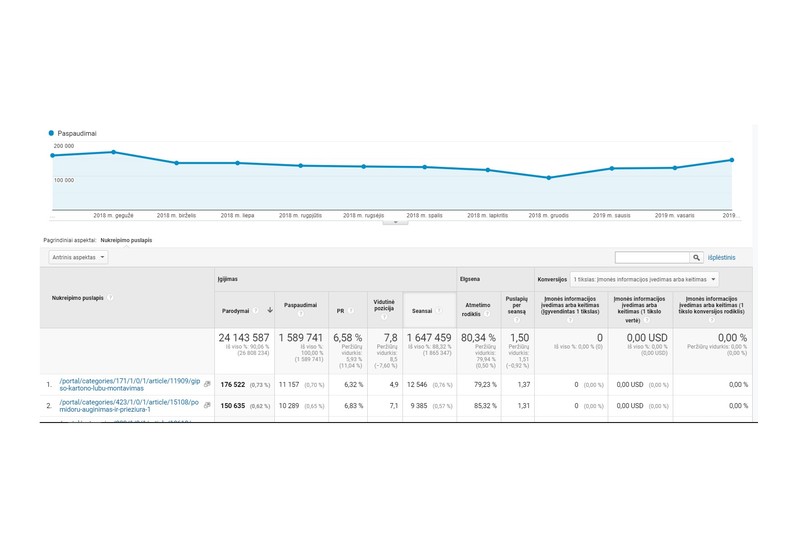Viewport: 800px width, 533px height.
Task: Click the help icon beside Nukreipimo puslapis header
Action: point(110,298)
